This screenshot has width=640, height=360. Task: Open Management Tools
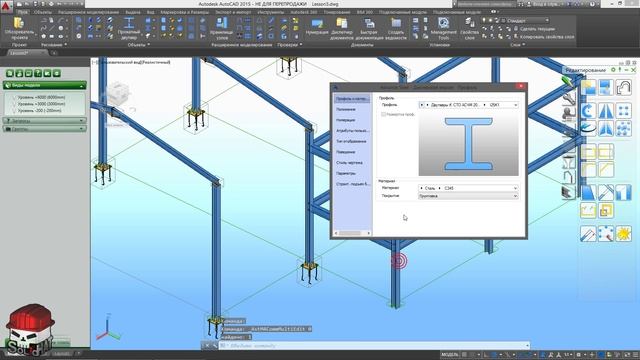[x=443, y=28]
